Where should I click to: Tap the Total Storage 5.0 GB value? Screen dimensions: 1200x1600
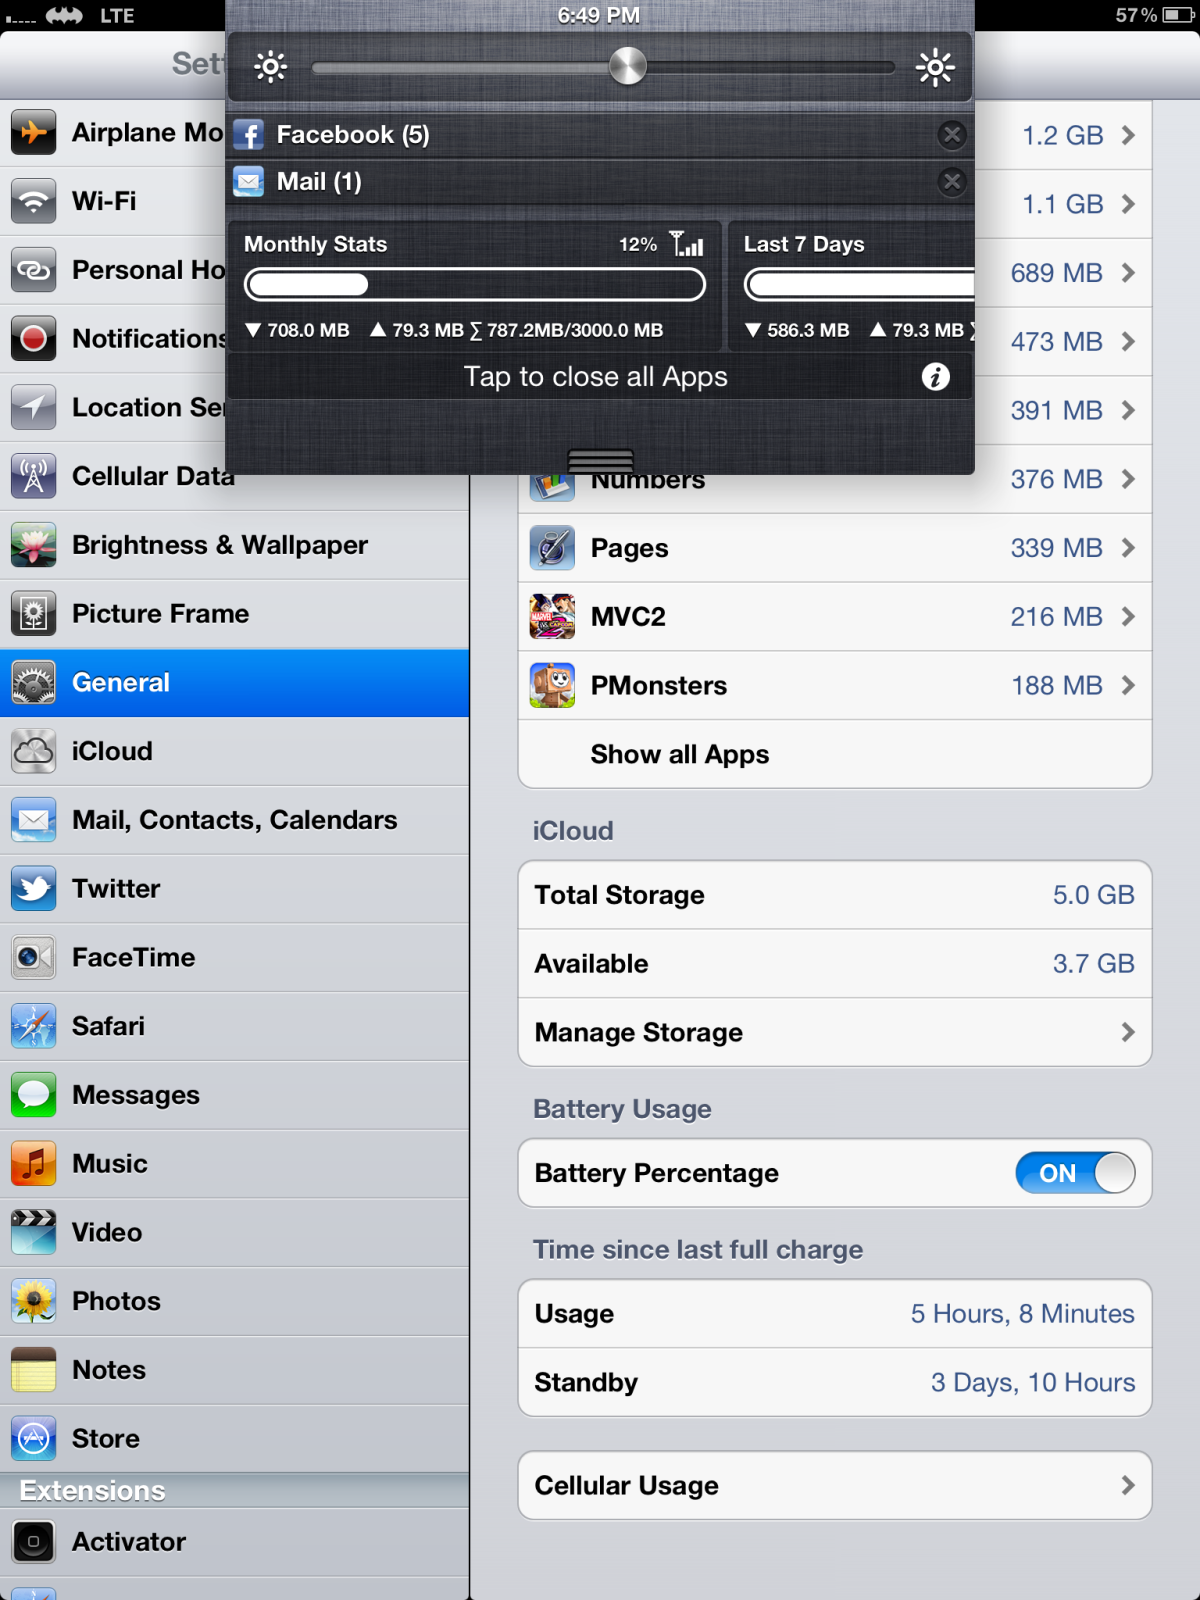1093,895
